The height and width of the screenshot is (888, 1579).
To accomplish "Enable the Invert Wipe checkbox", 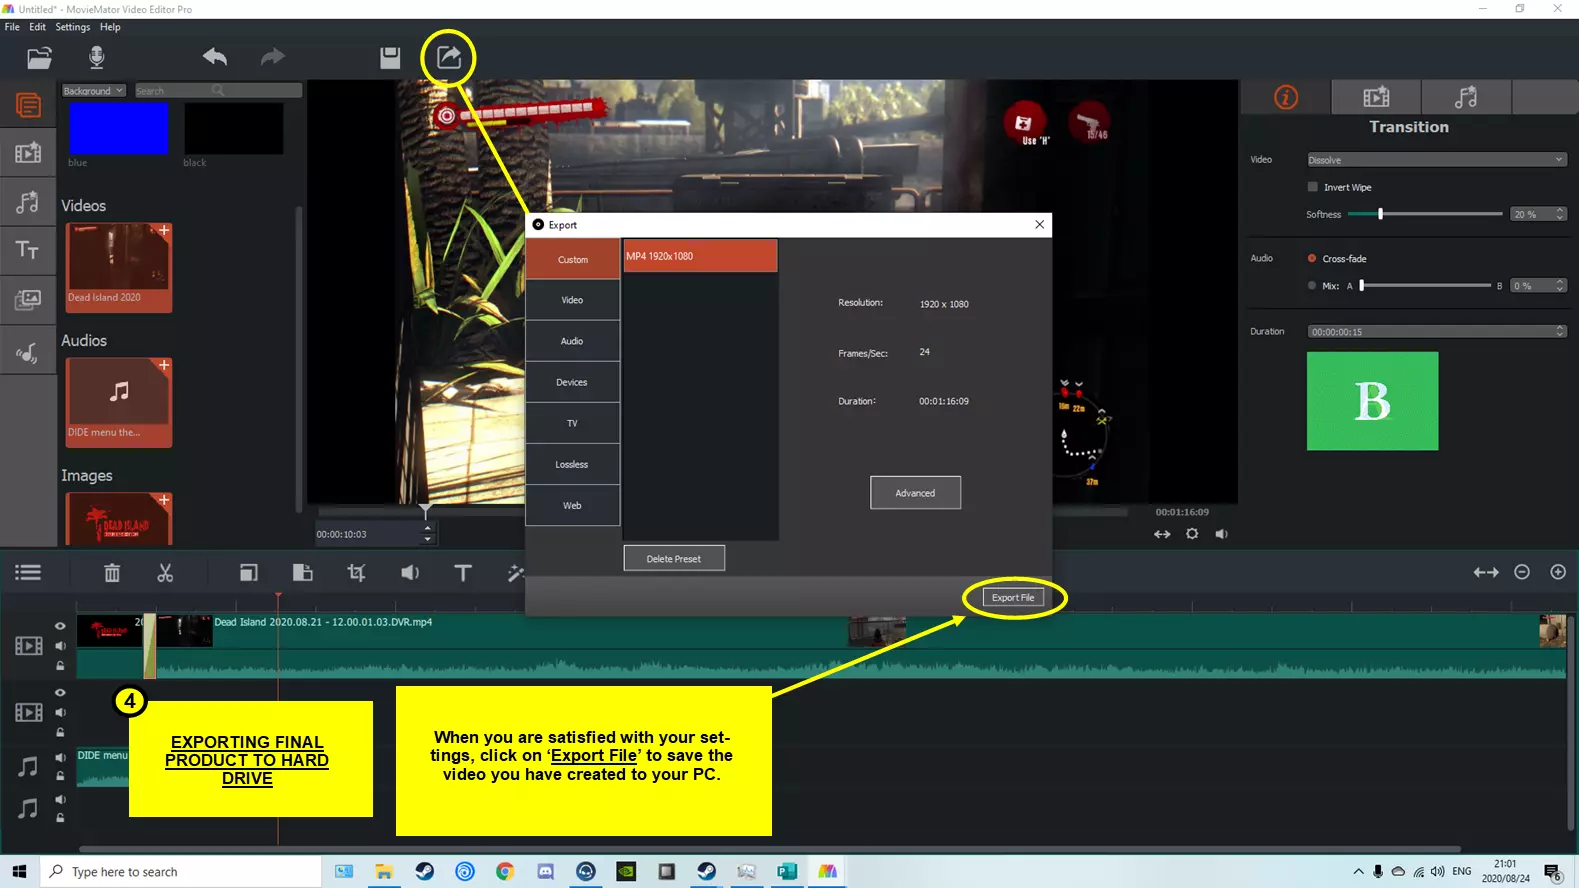I will pyautogui.click(x=1313, y=187).
